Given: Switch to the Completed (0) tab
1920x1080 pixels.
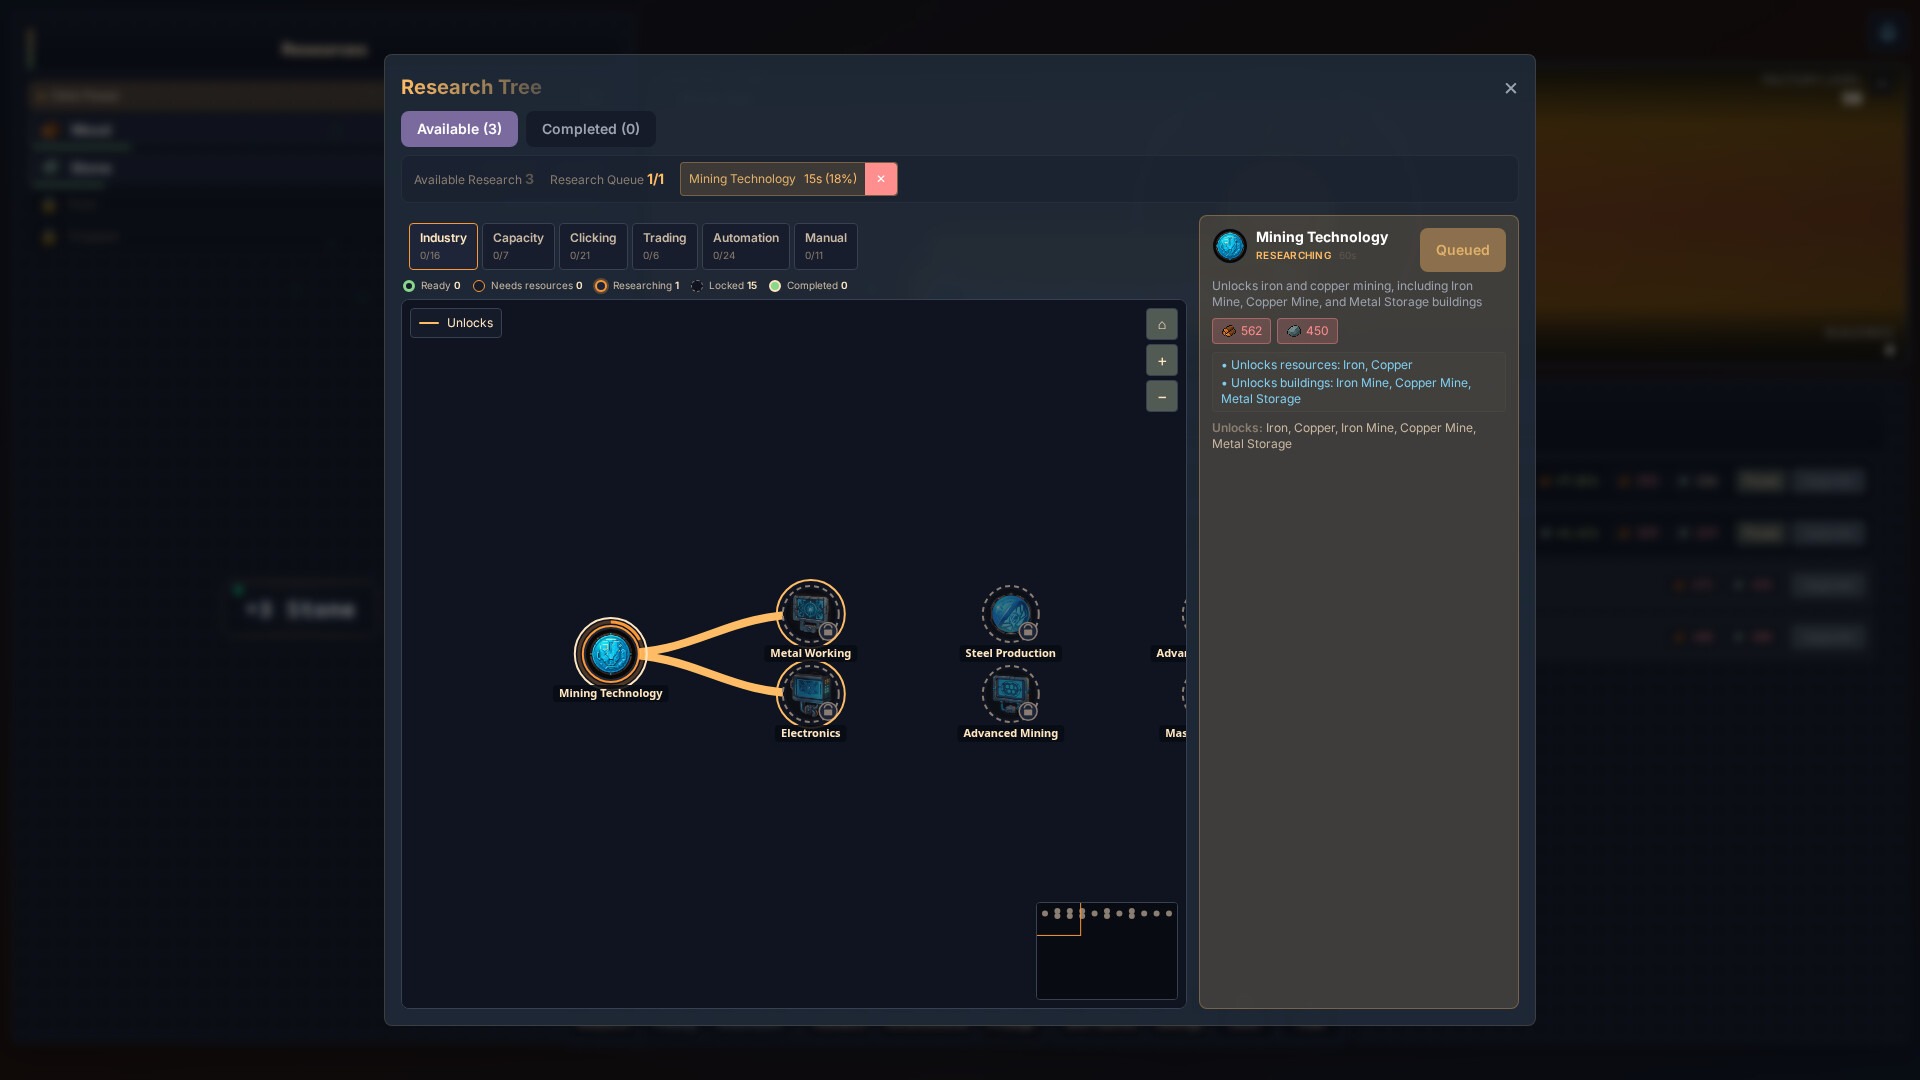Looking at the screenshot, I should (590, 129).
